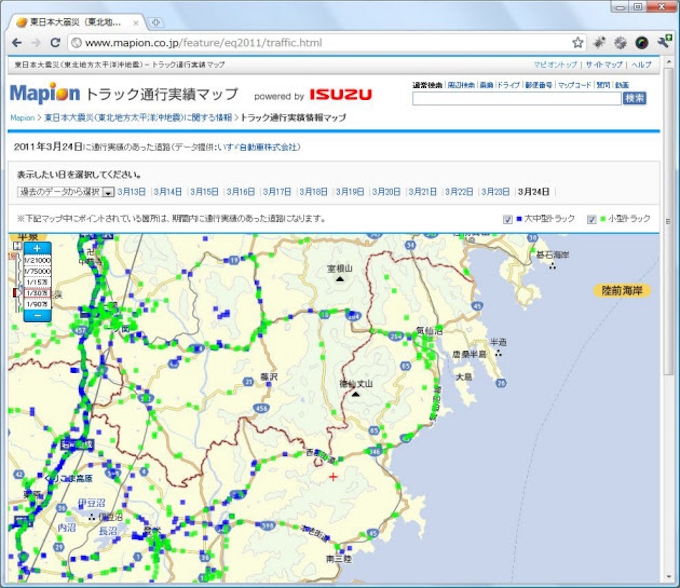This screenshot has width=680, height=588.
Task: Switch to 周辺検索 search mode
Action: (461, 85)
